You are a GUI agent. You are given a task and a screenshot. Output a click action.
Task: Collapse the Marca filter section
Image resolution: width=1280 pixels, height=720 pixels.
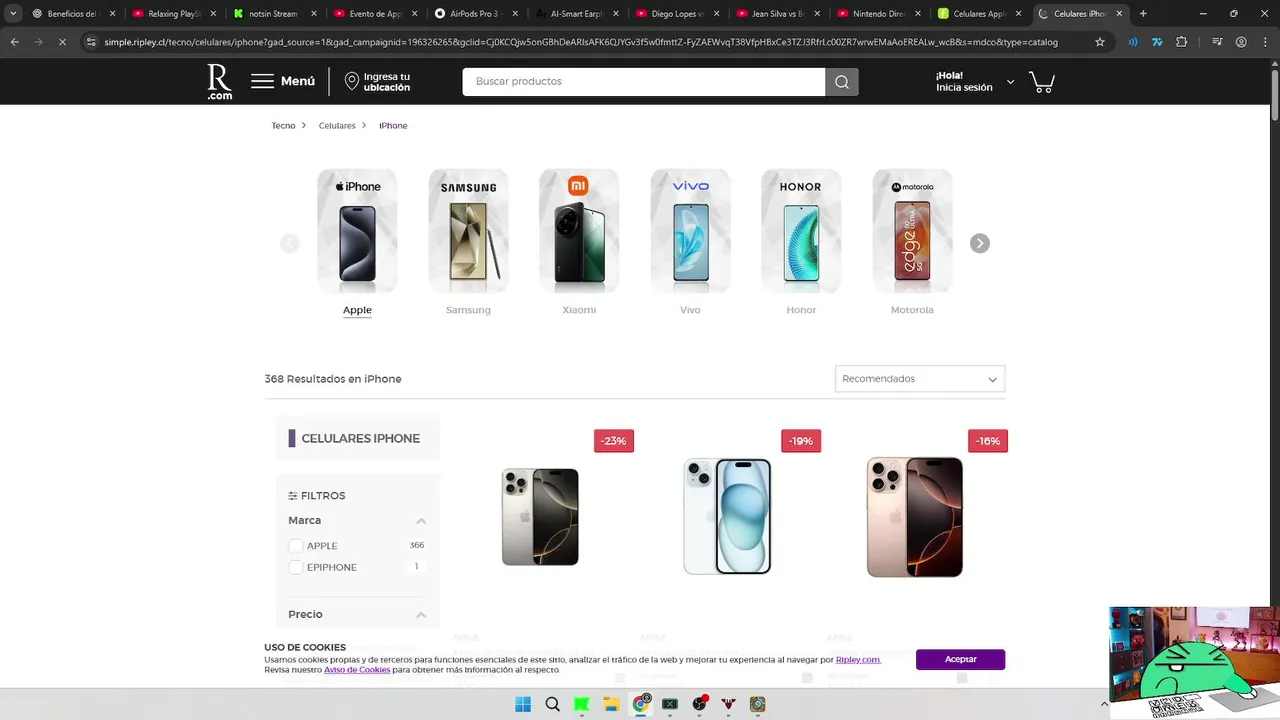[x=421, y=521]
